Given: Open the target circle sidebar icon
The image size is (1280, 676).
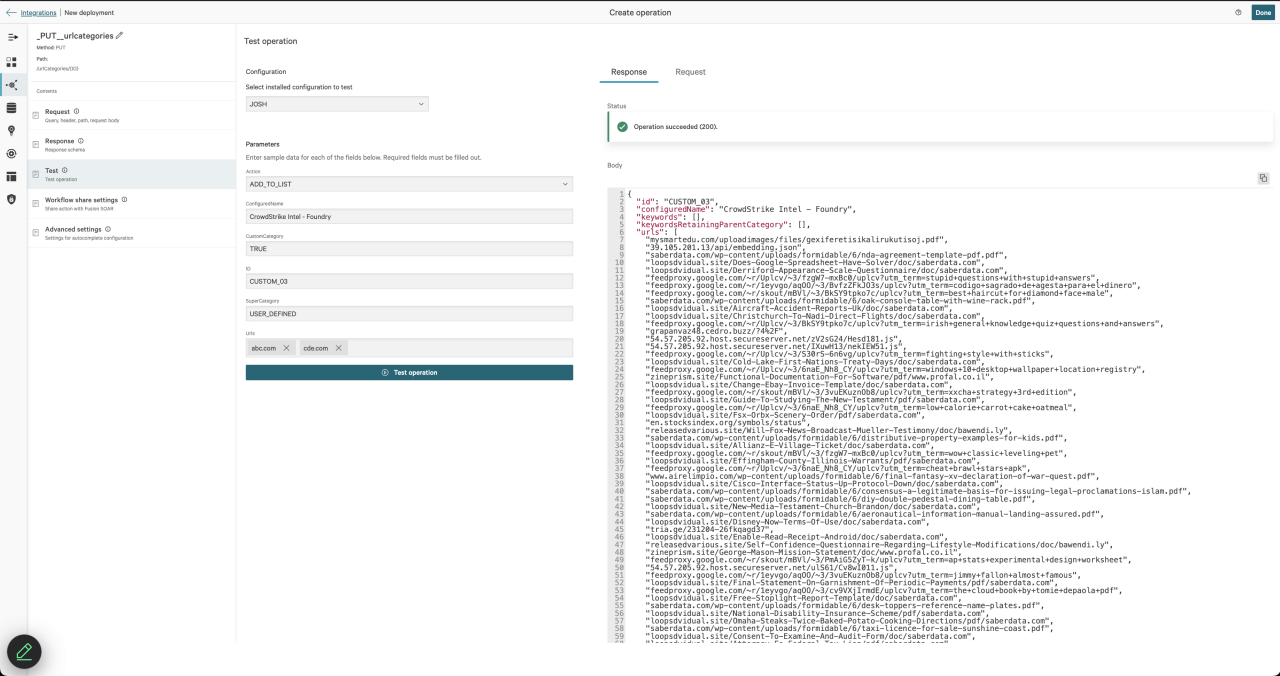Looking at the screenshot, I should [12, 154].
